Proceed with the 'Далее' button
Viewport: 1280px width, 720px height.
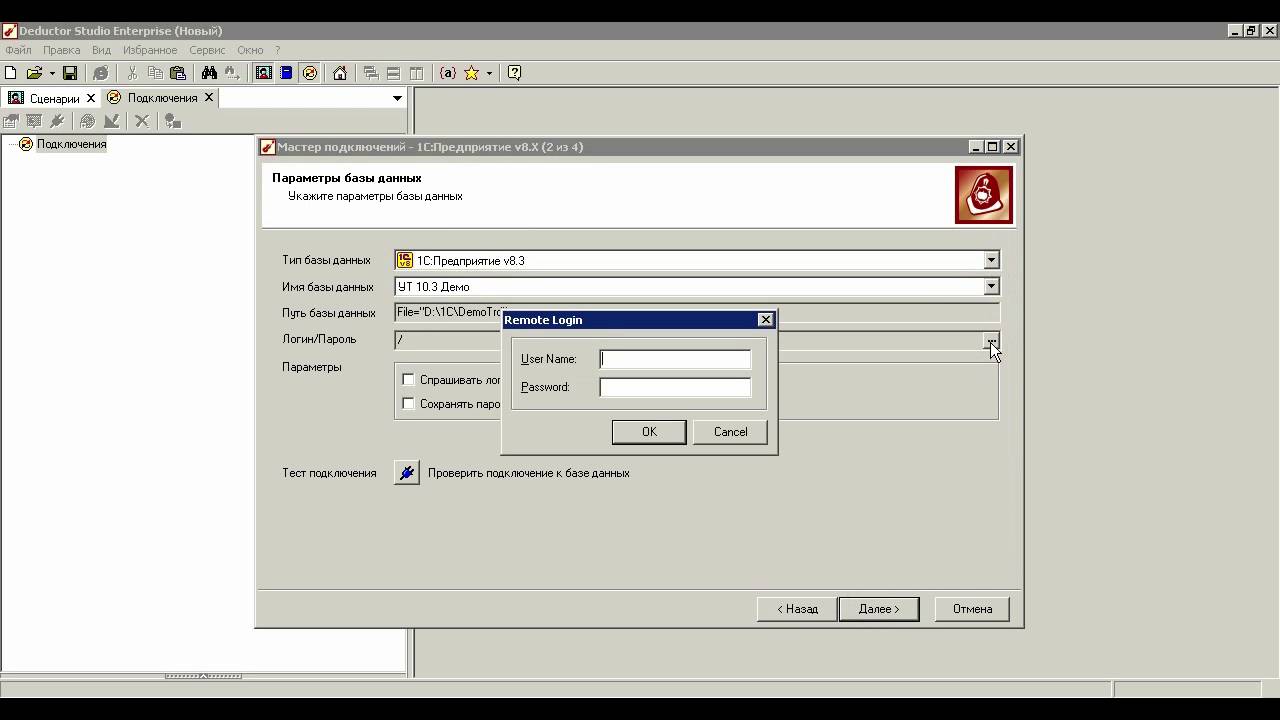tap(879, 609)
